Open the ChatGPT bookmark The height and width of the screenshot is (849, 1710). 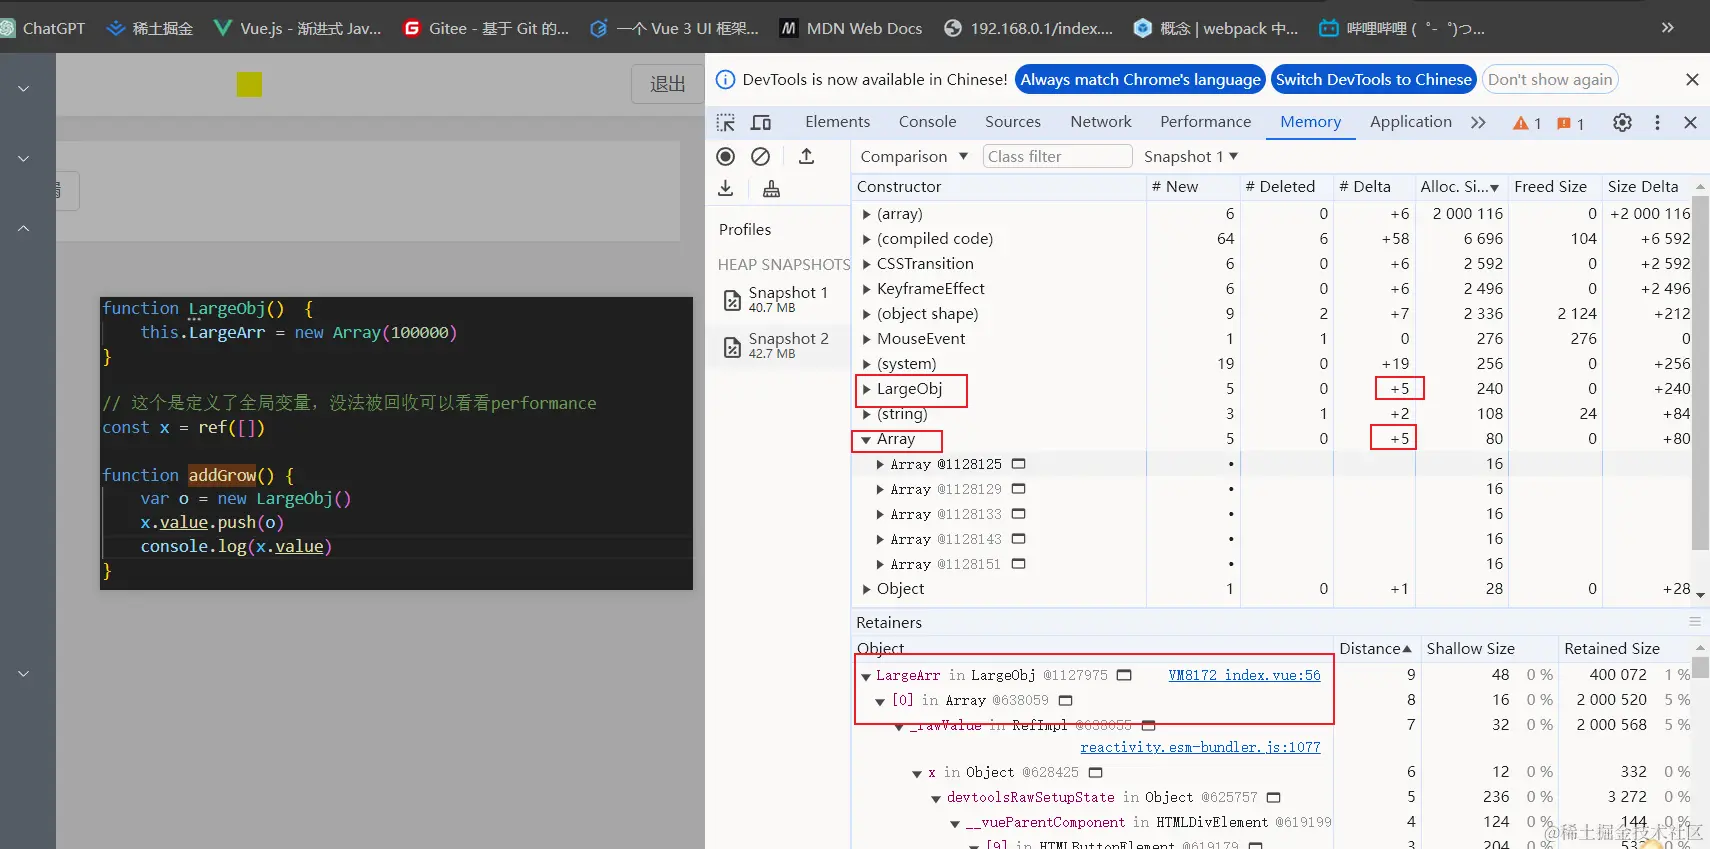pyautogui.click(x=42, y=28)
